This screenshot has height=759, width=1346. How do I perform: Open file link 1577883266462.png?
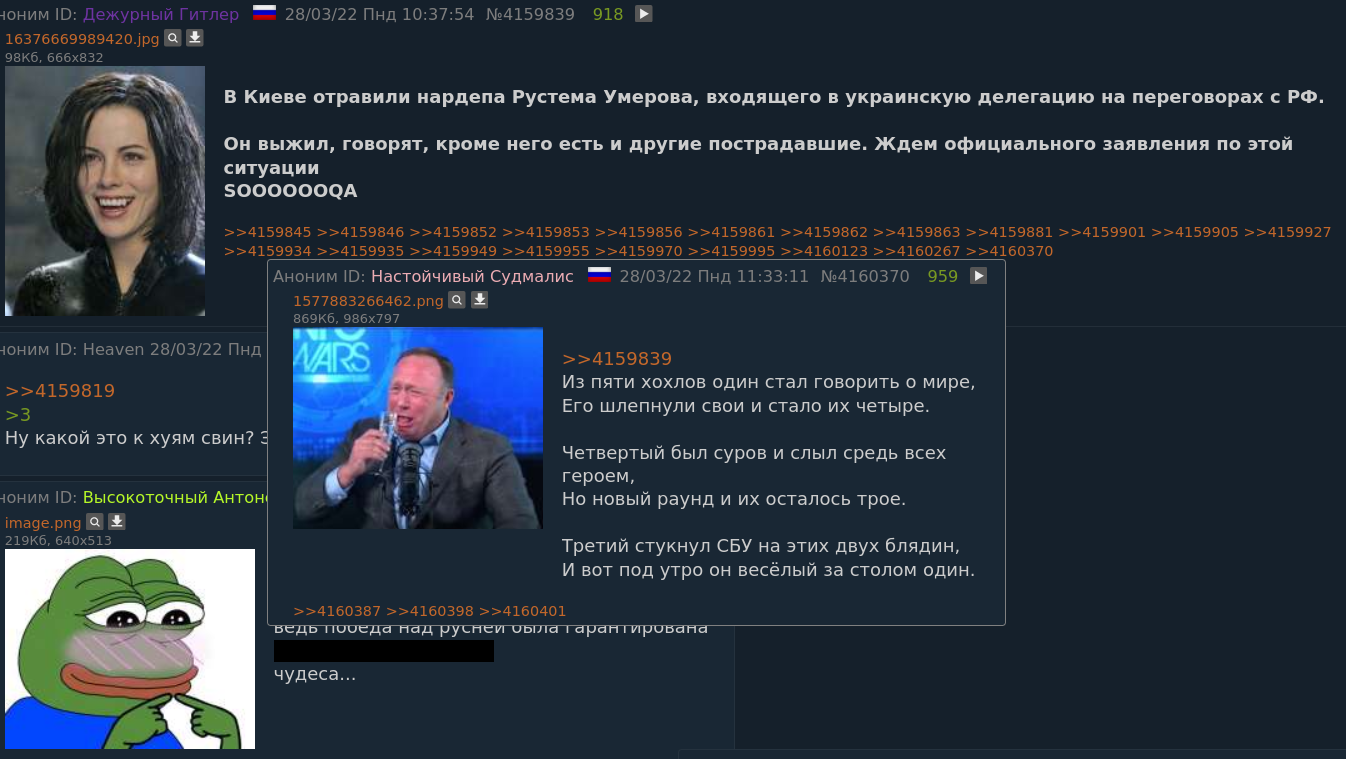tap(368, 301)
